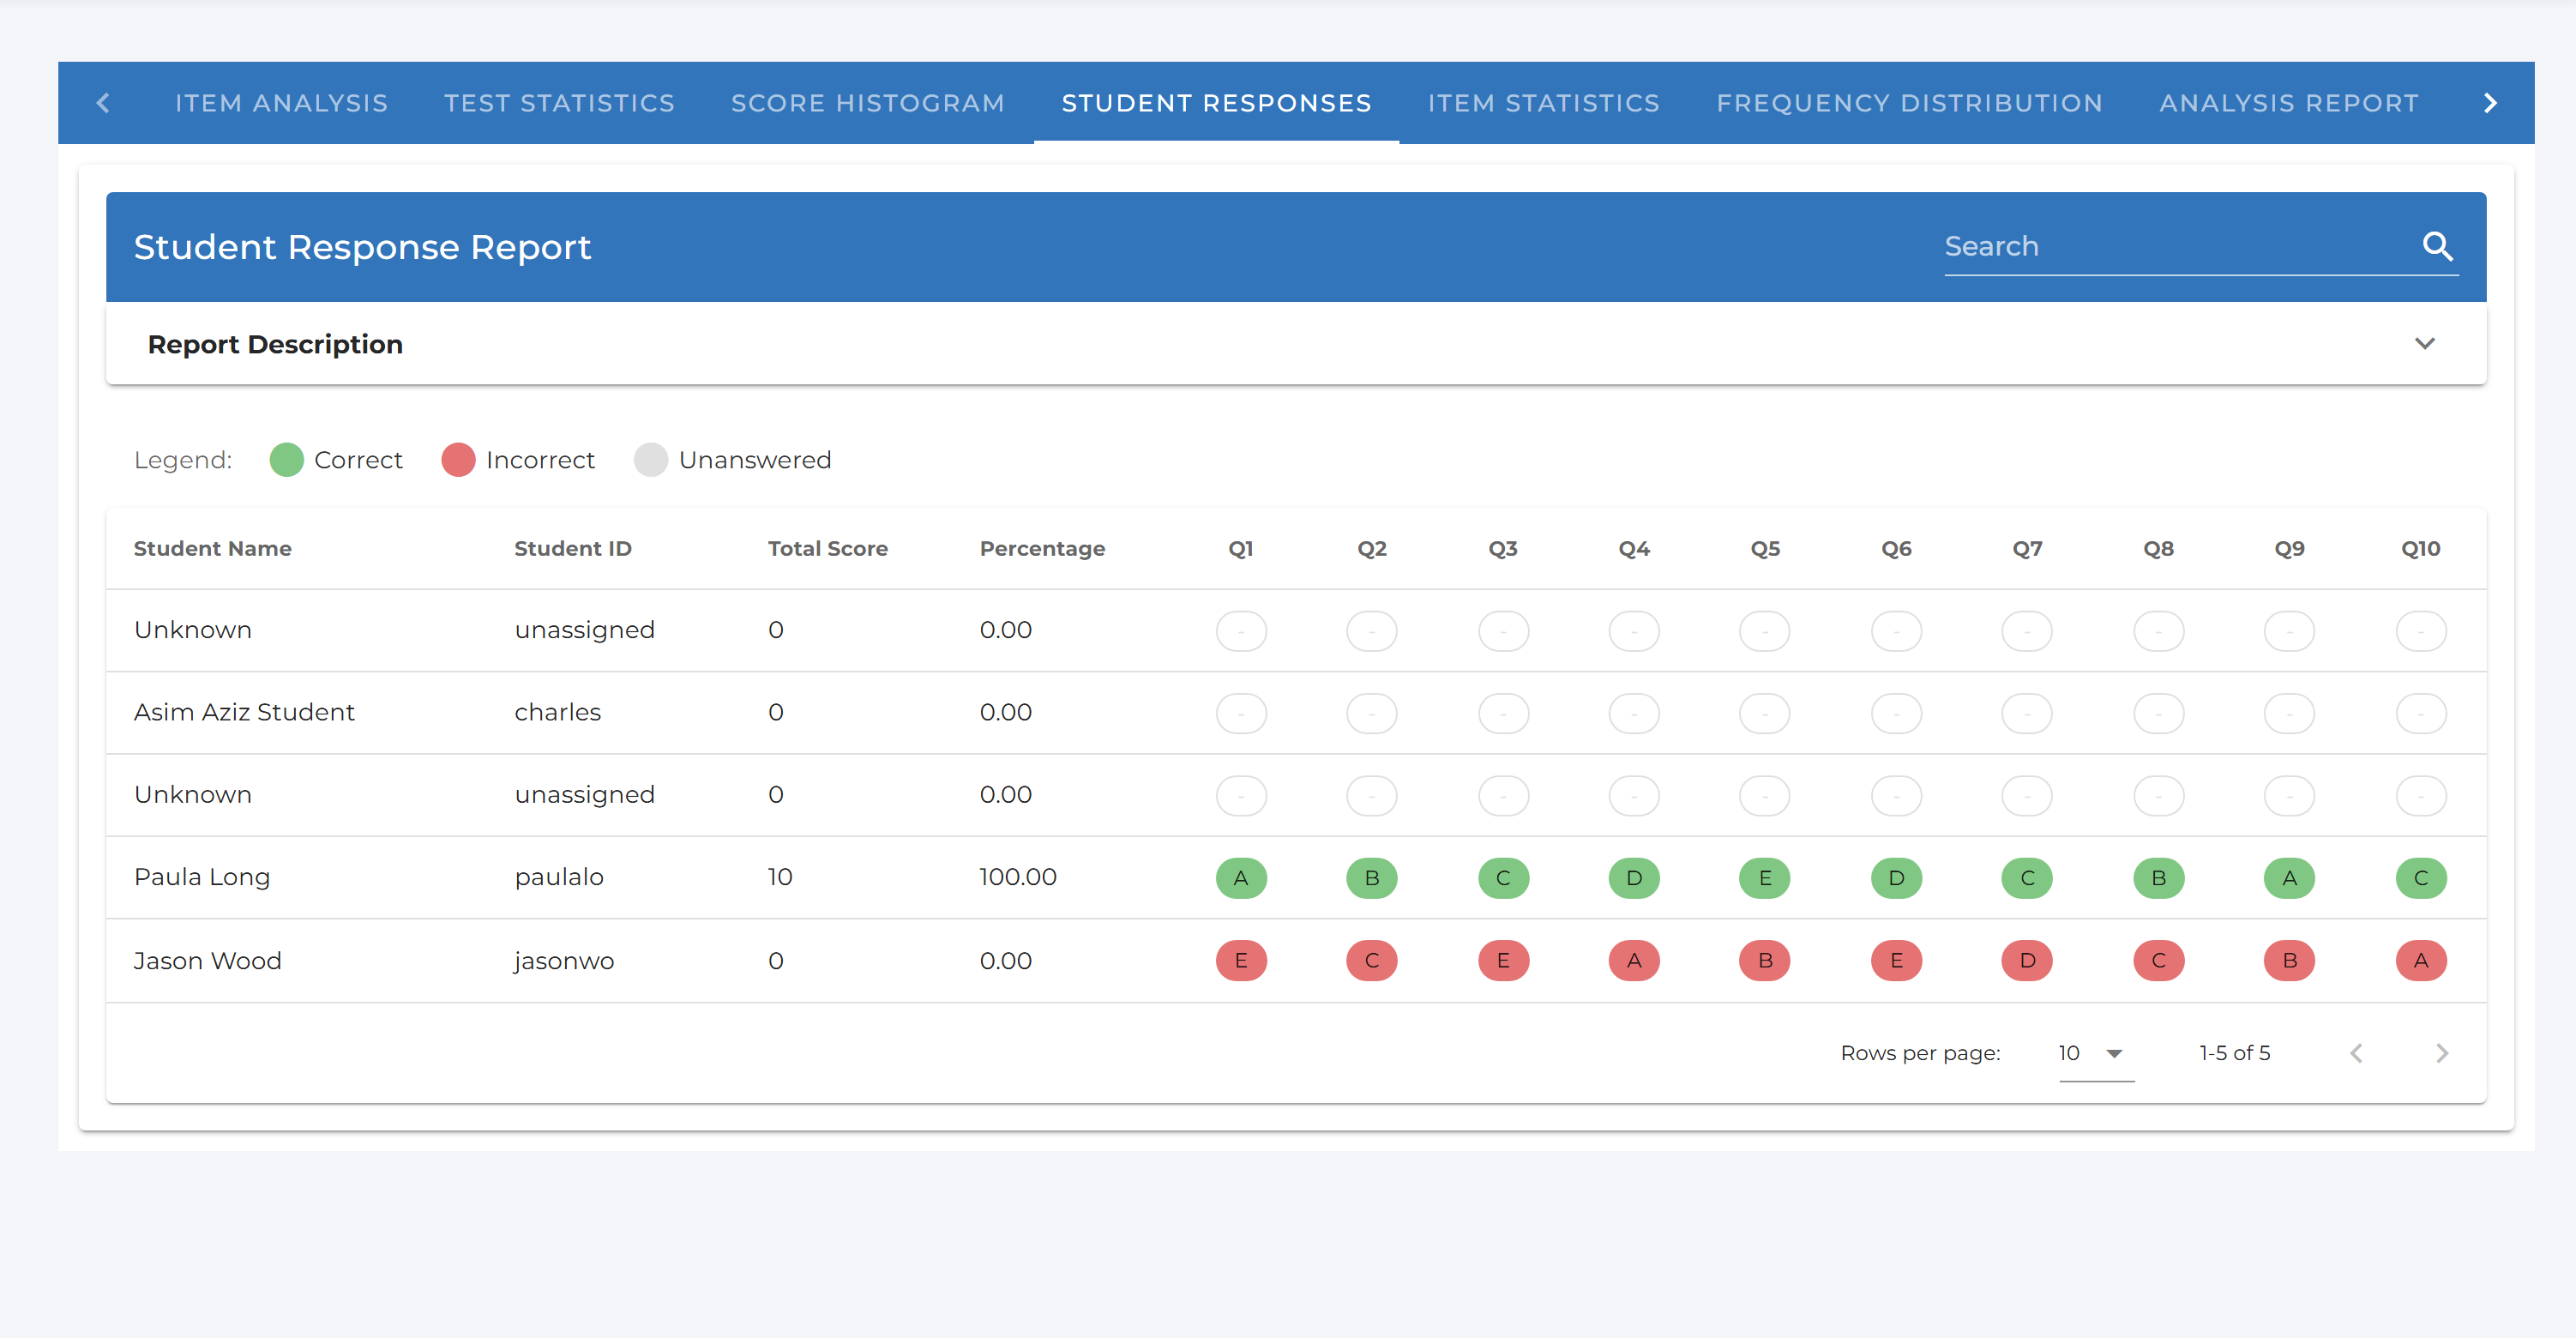The width and height of the screenshot is (2576, 1338).
Task: Click the '1-5 of 5' pagination text
Action: [2234, 1053]
